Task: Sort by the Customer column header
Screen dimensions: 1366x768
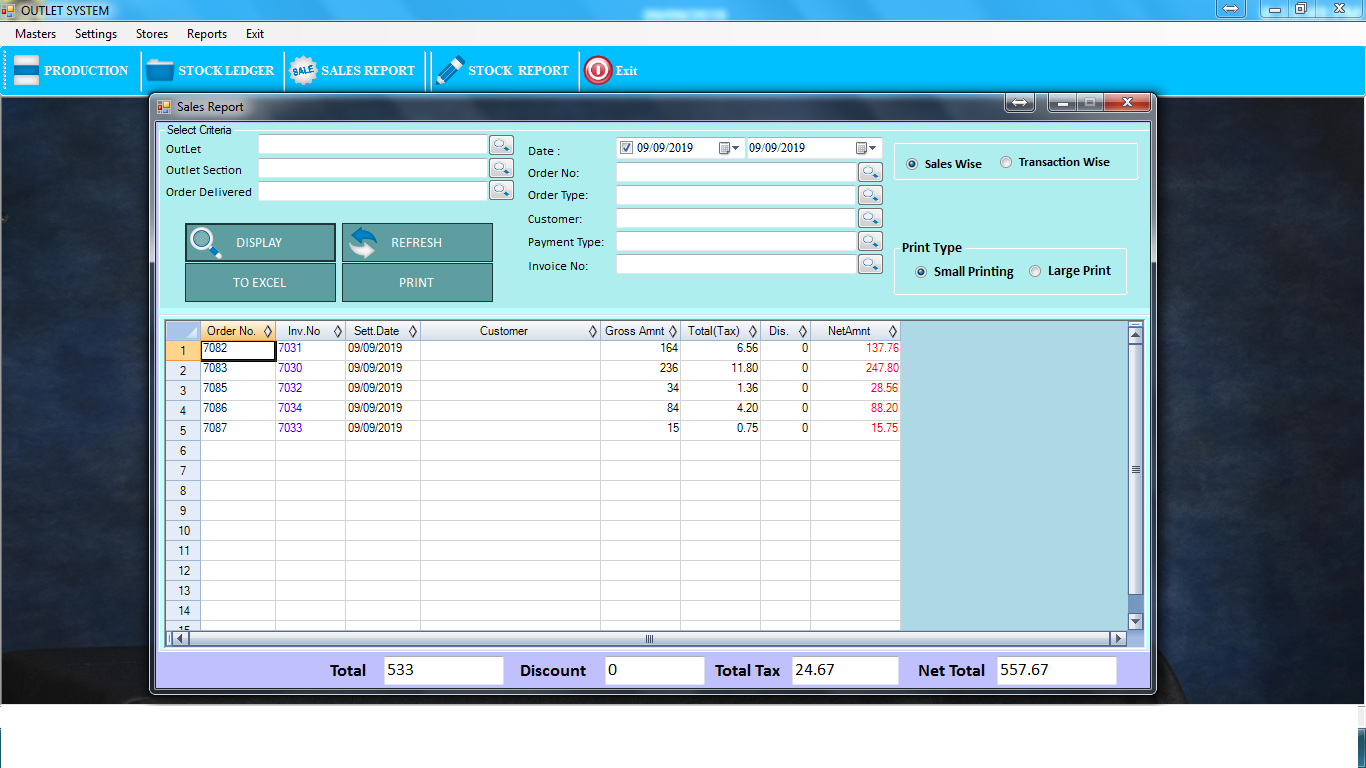Action: click(511, 331)
